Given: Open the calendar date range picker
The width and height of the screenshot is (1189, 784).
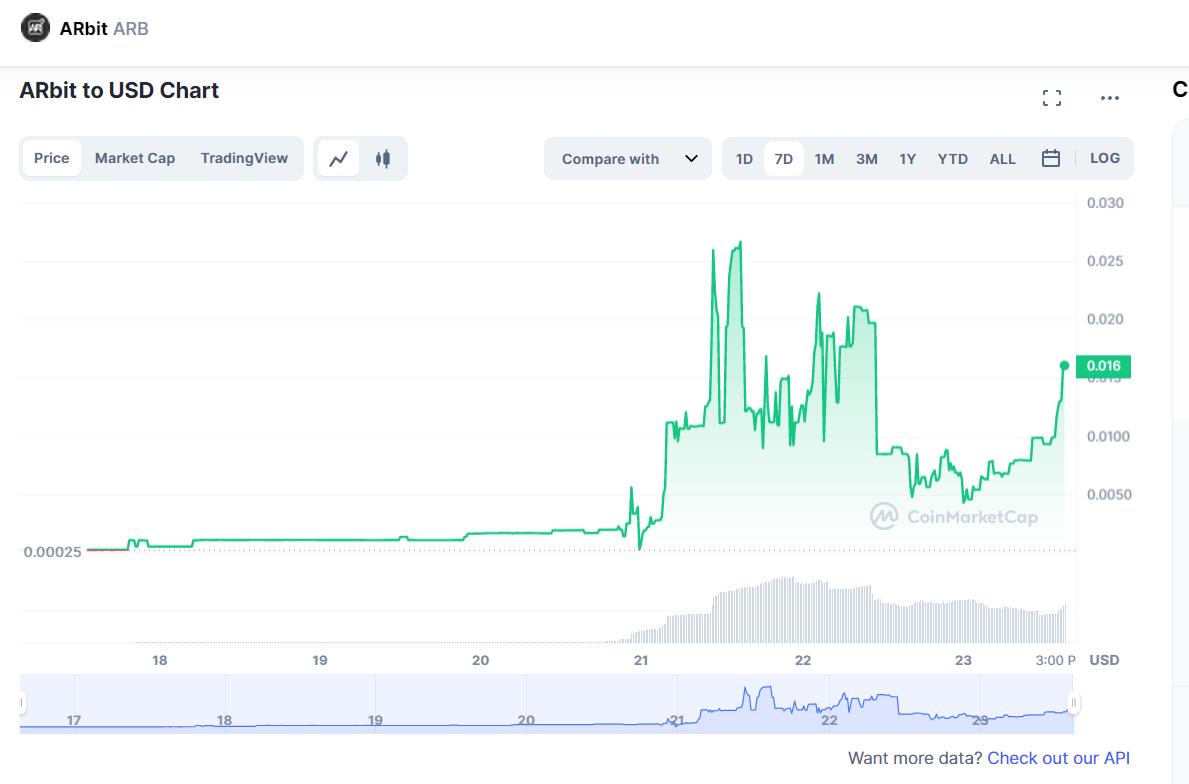Looking at the screenshot, I should click(x=1051, y=158).
